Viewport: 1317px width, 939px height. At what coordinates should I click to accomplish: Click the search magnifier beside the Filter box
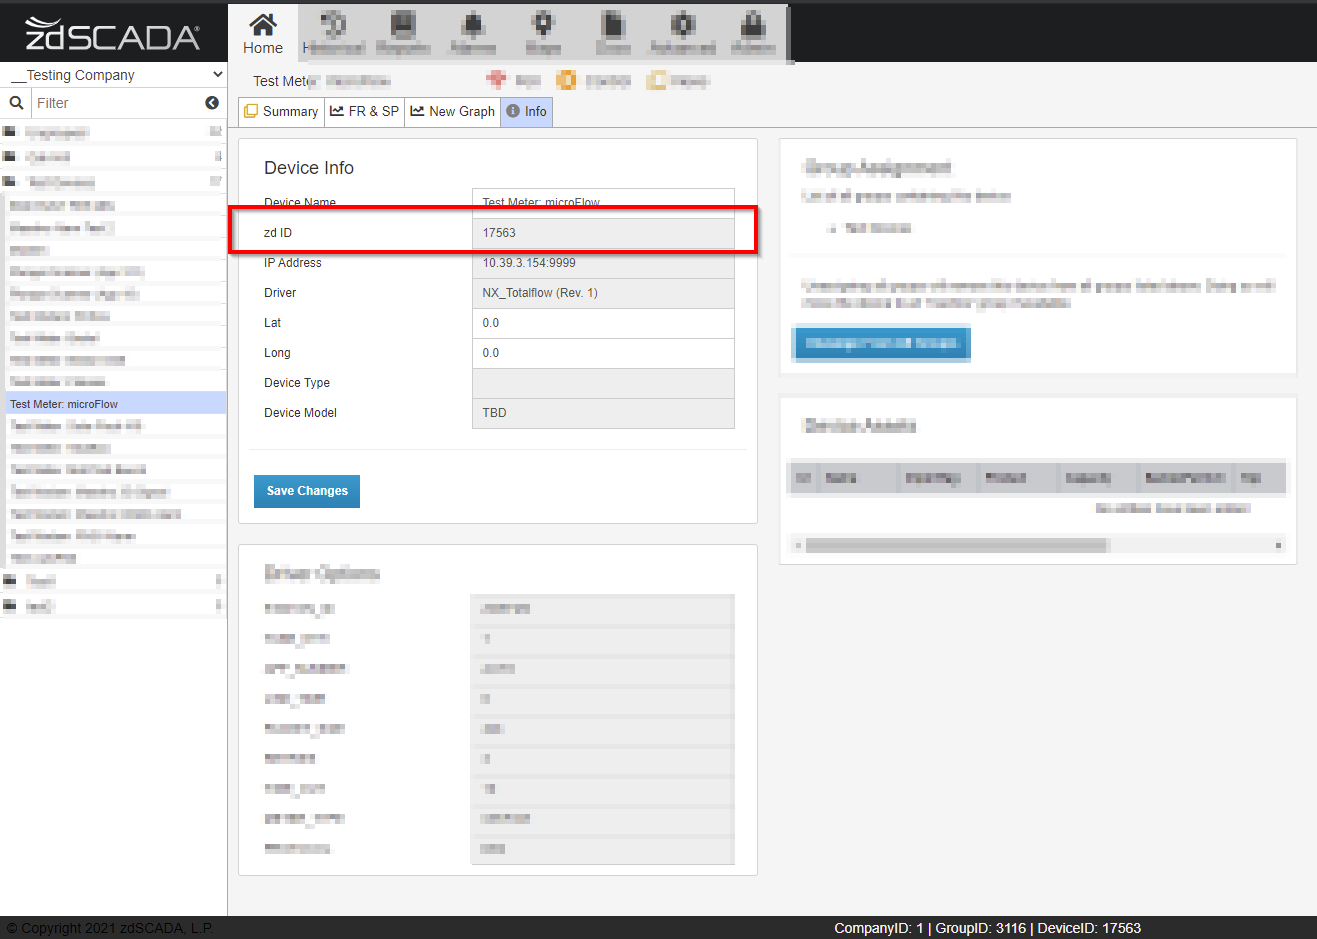(x=16, y=103)
